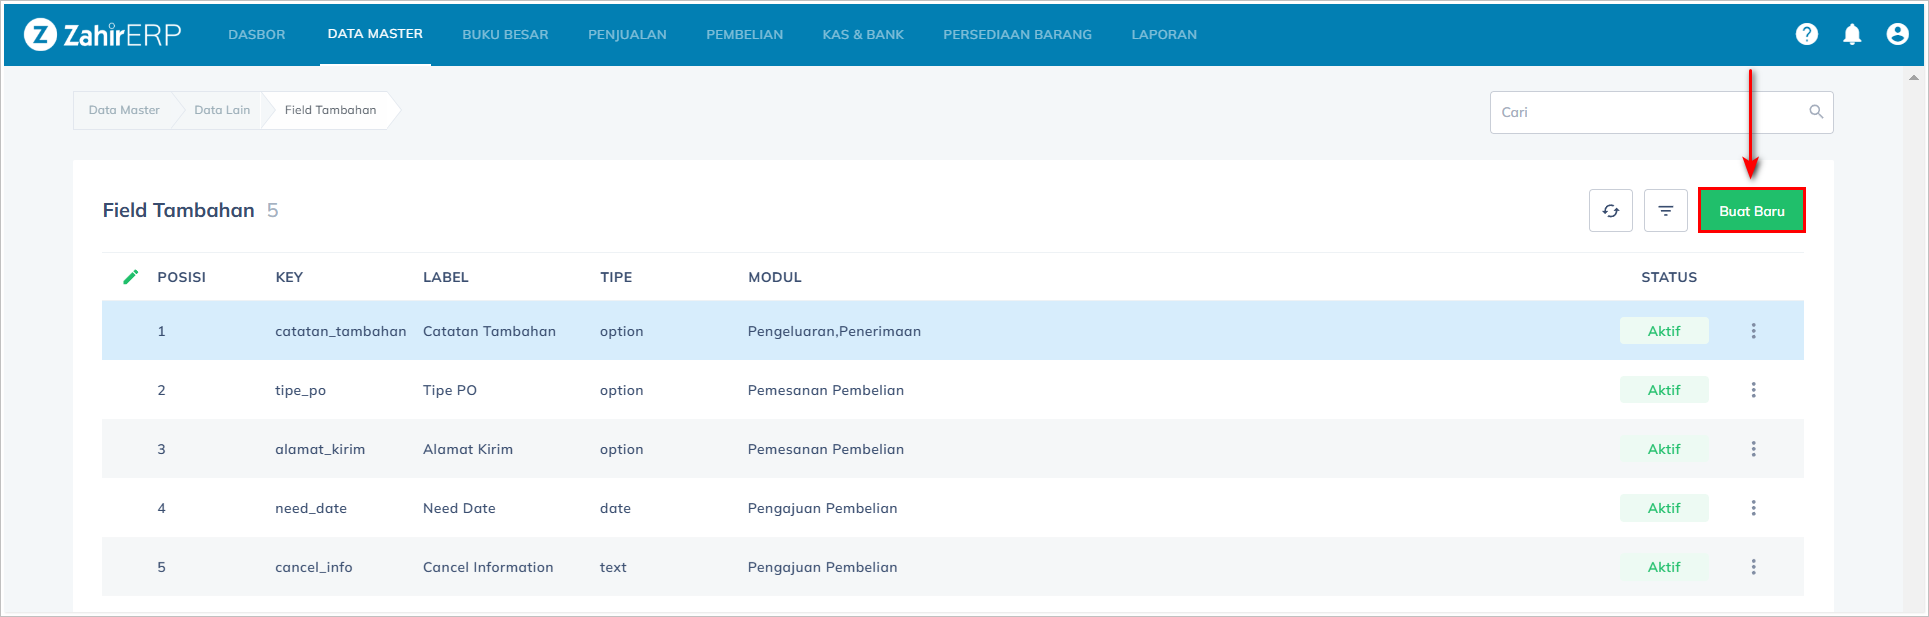Expand the row actions for cancel_info
1929x617 pixels.
(x=1753, y=567)
